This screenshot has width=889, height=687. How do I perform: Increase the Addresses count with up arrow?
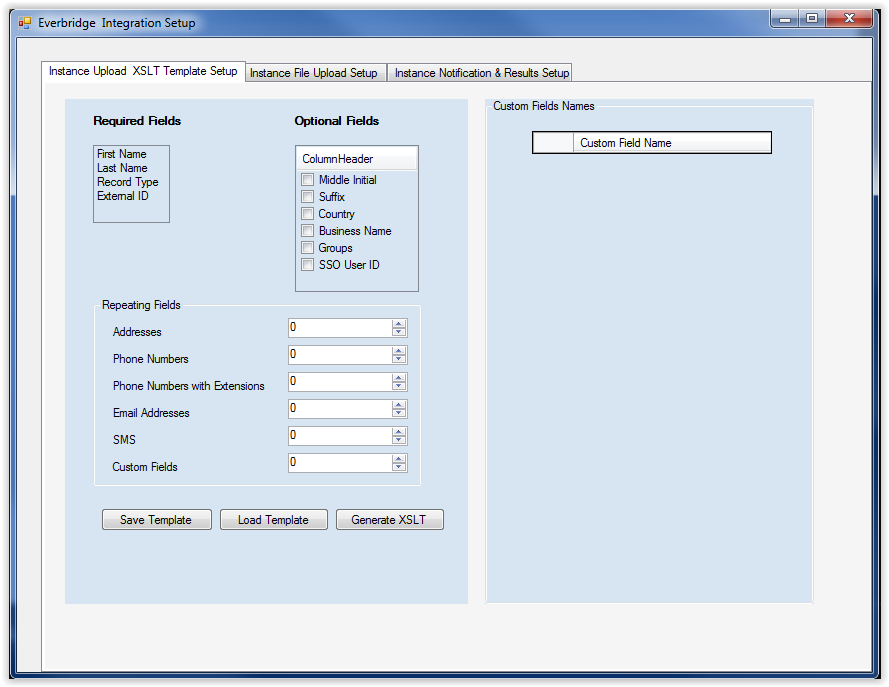(399, 324)
